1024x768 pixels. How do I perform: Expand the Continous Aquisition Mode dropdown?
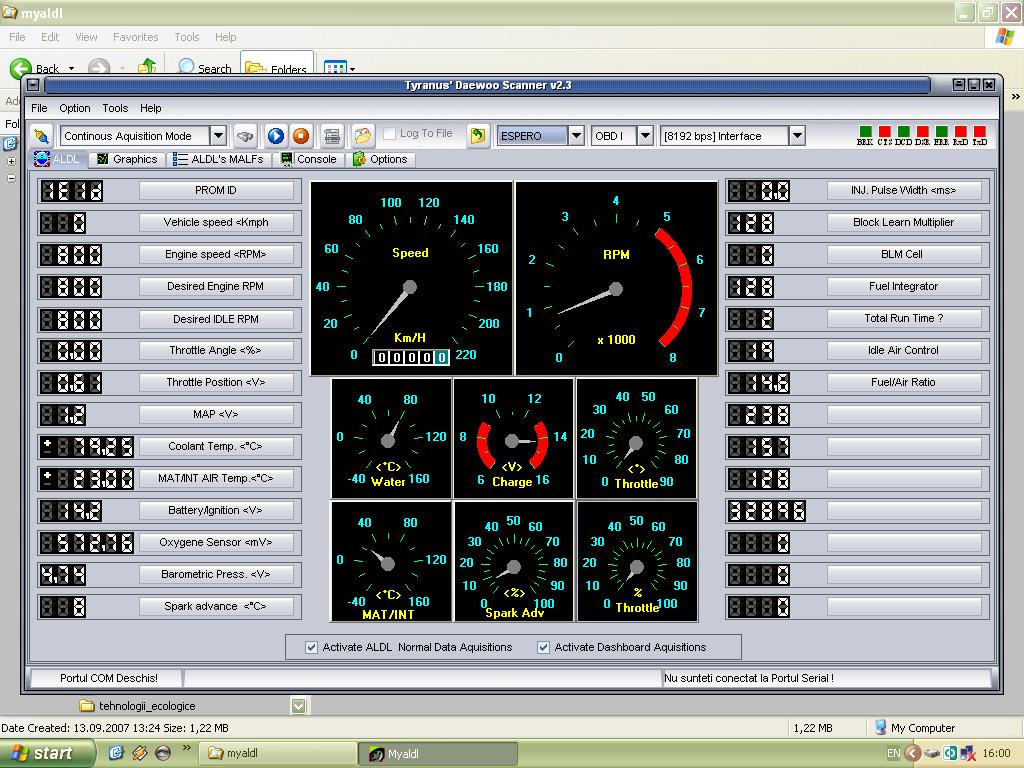218,136
